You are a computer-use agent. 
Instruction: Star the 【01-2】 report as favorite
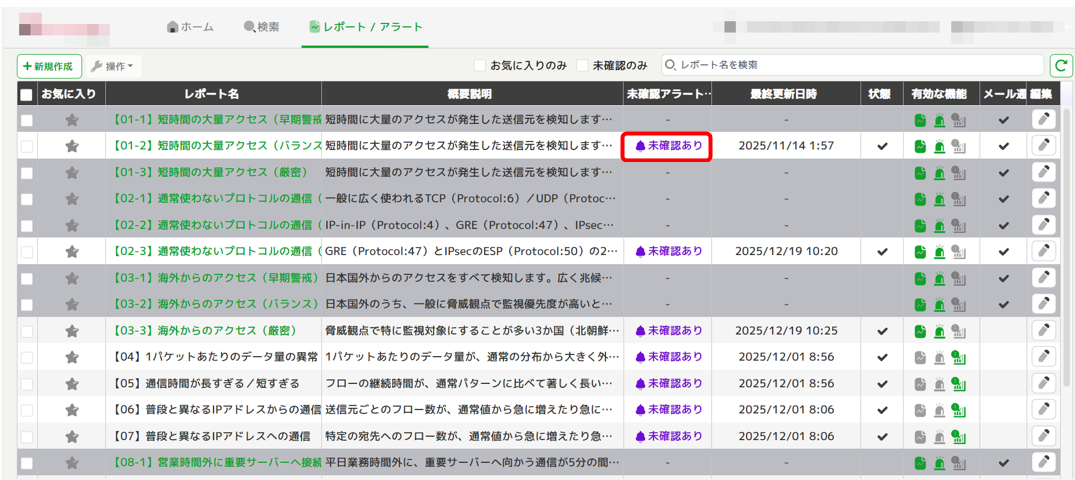tap(71, 146)
